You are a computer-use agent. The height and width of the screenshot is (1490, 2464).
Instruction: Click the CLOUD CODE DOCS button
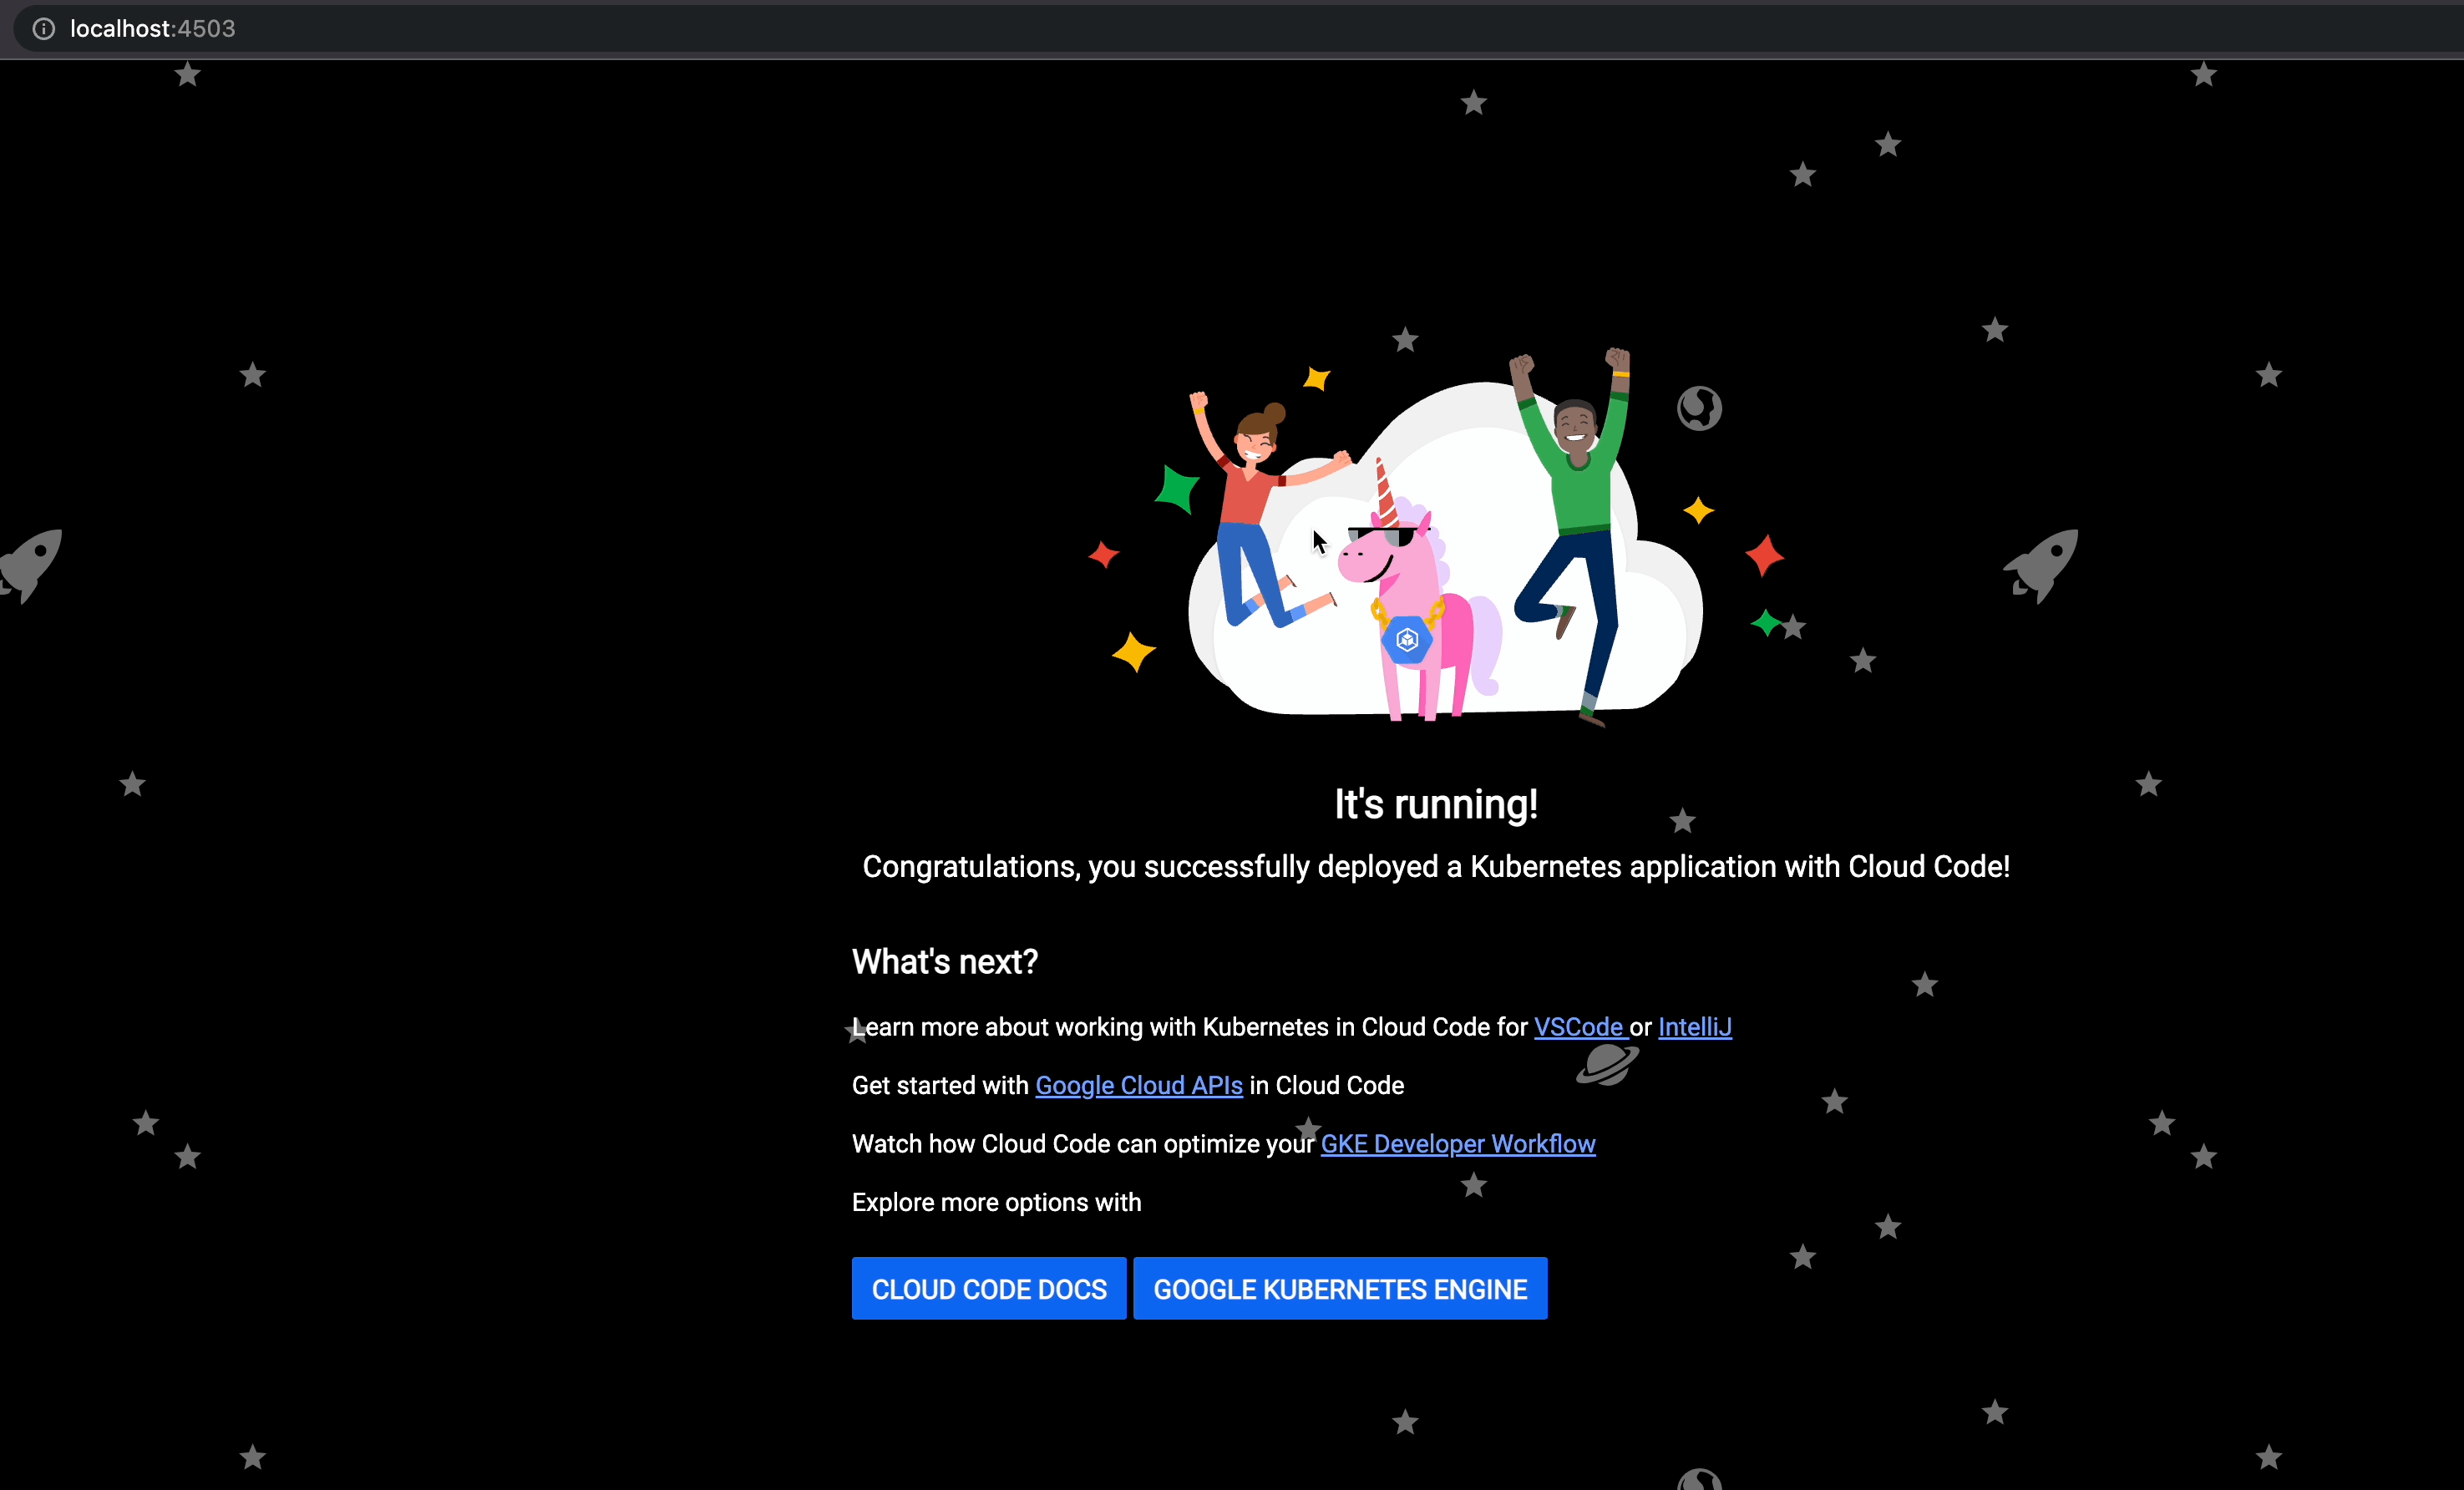click(x=989, y=1288)
